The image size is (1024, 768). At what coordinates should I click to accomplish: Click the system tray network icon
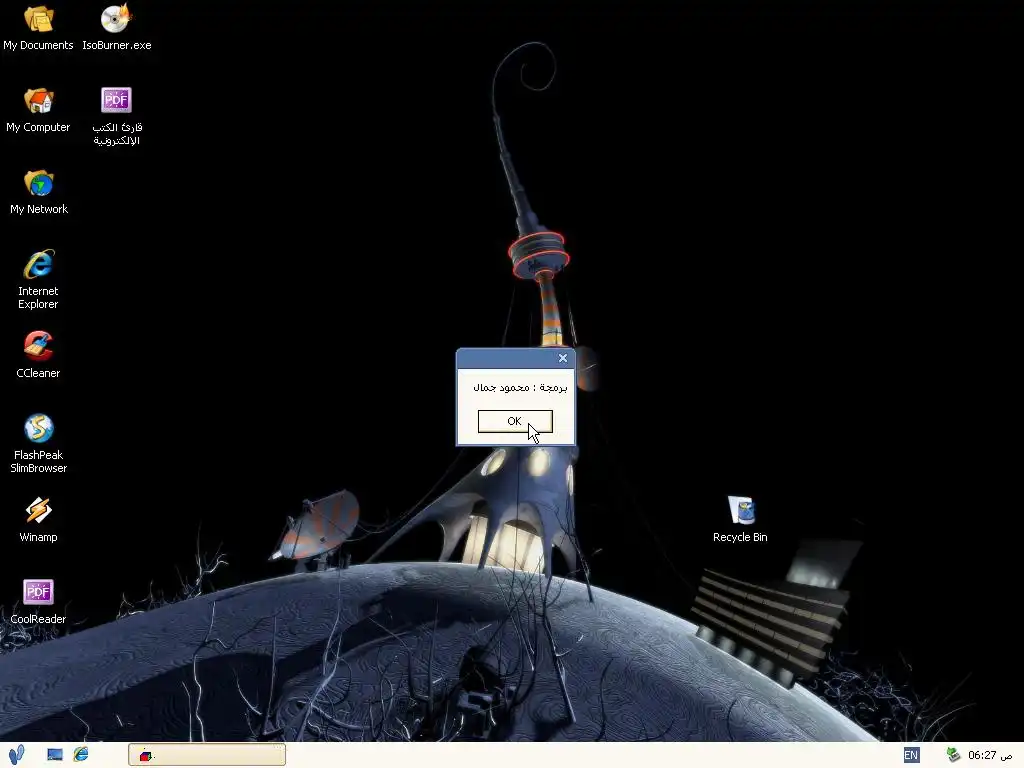tap(953, 755)
